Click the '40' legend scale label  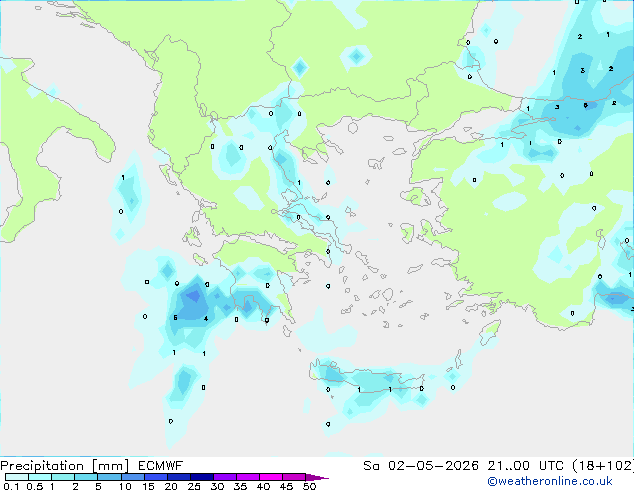coord(263,486)
